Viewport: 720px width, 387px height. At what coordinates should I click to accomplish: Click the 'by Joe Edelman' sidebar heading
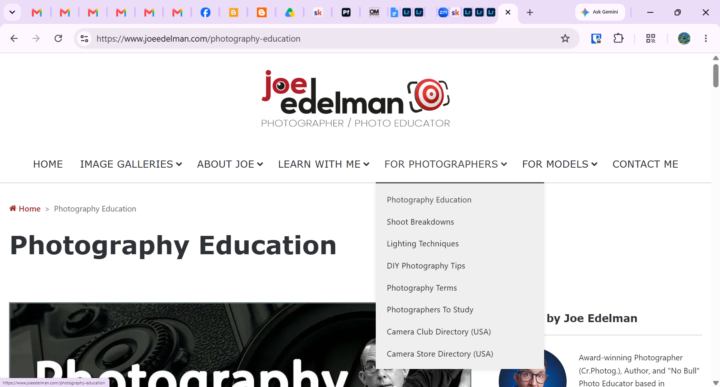tap(591, 319)
